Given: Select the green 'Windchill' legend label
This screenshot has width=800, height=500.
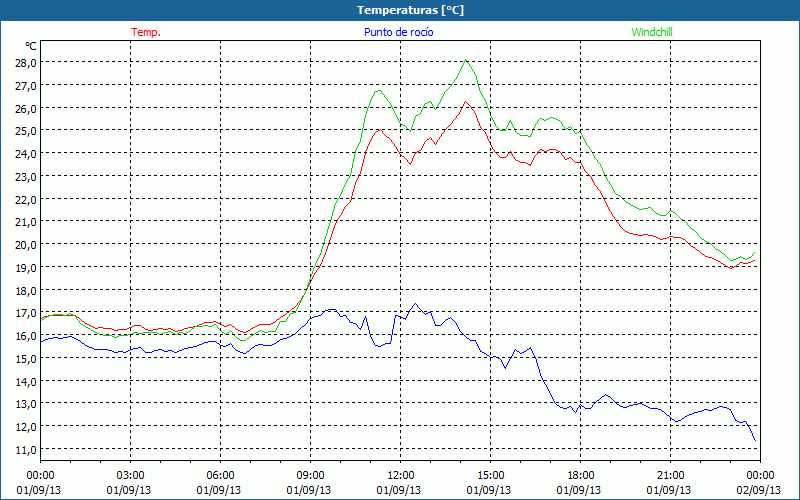Looking at the screenshot, I should pos(652,32).
